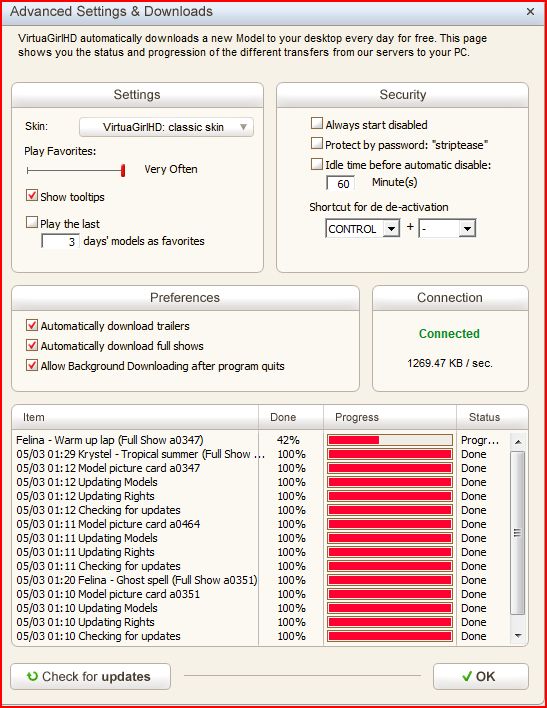Click the Item column header
The height and width of the screenshot is (708, 547).
click(x=135, y=417)
